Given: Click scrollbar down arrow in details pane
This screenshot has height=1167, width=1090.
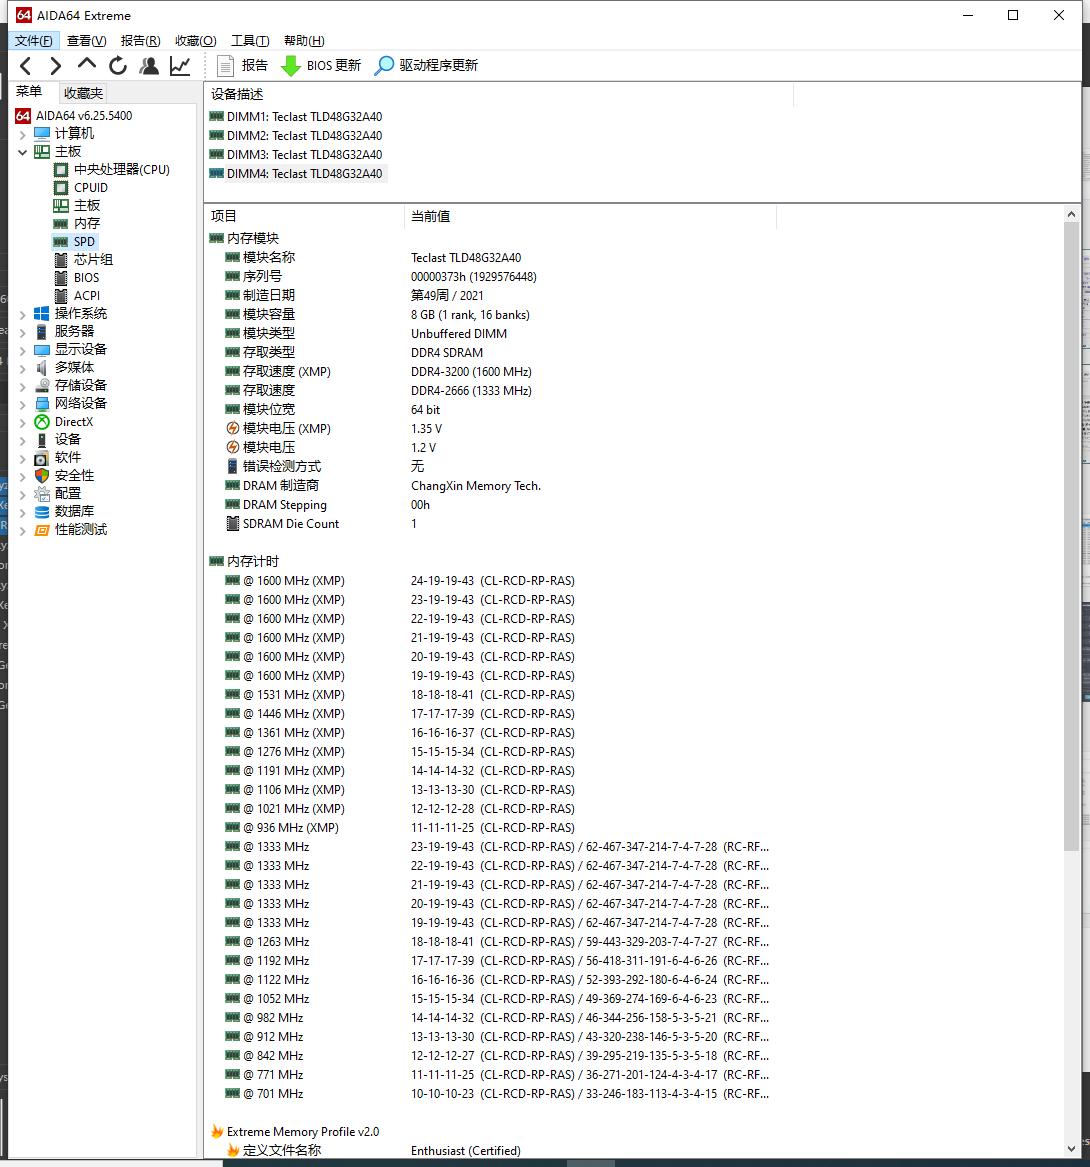Looking at the screenshot, I should click(x=1071, y=1149).
